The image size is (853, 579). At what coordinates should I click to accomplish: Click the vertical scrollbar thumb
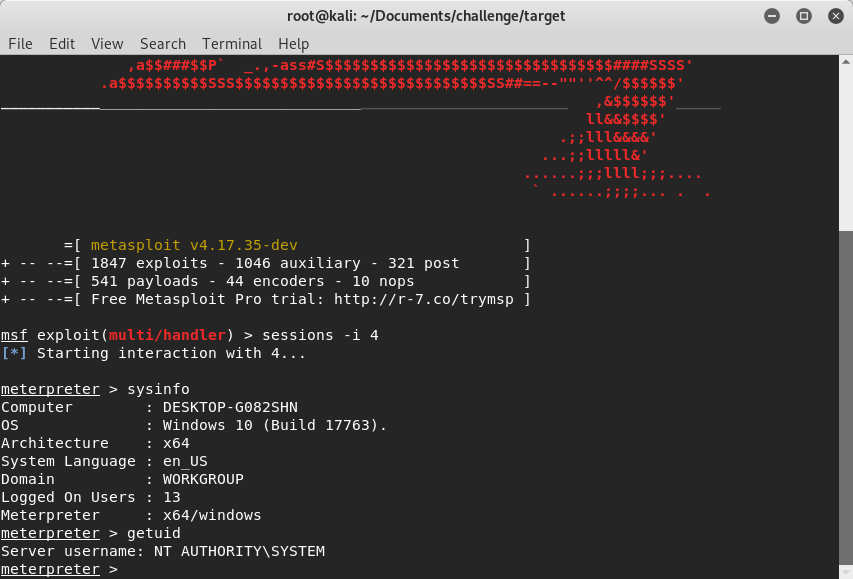(845, 400)
